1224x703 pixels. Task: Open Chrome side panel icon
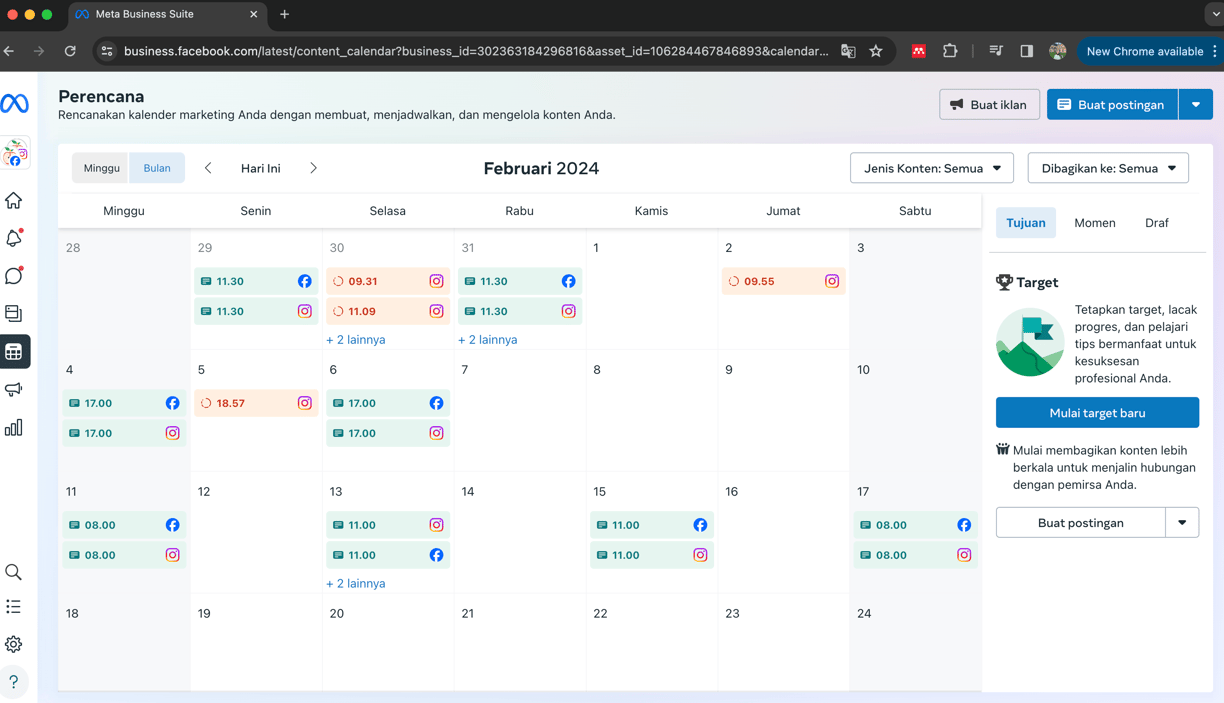(x=1026, y=51)
